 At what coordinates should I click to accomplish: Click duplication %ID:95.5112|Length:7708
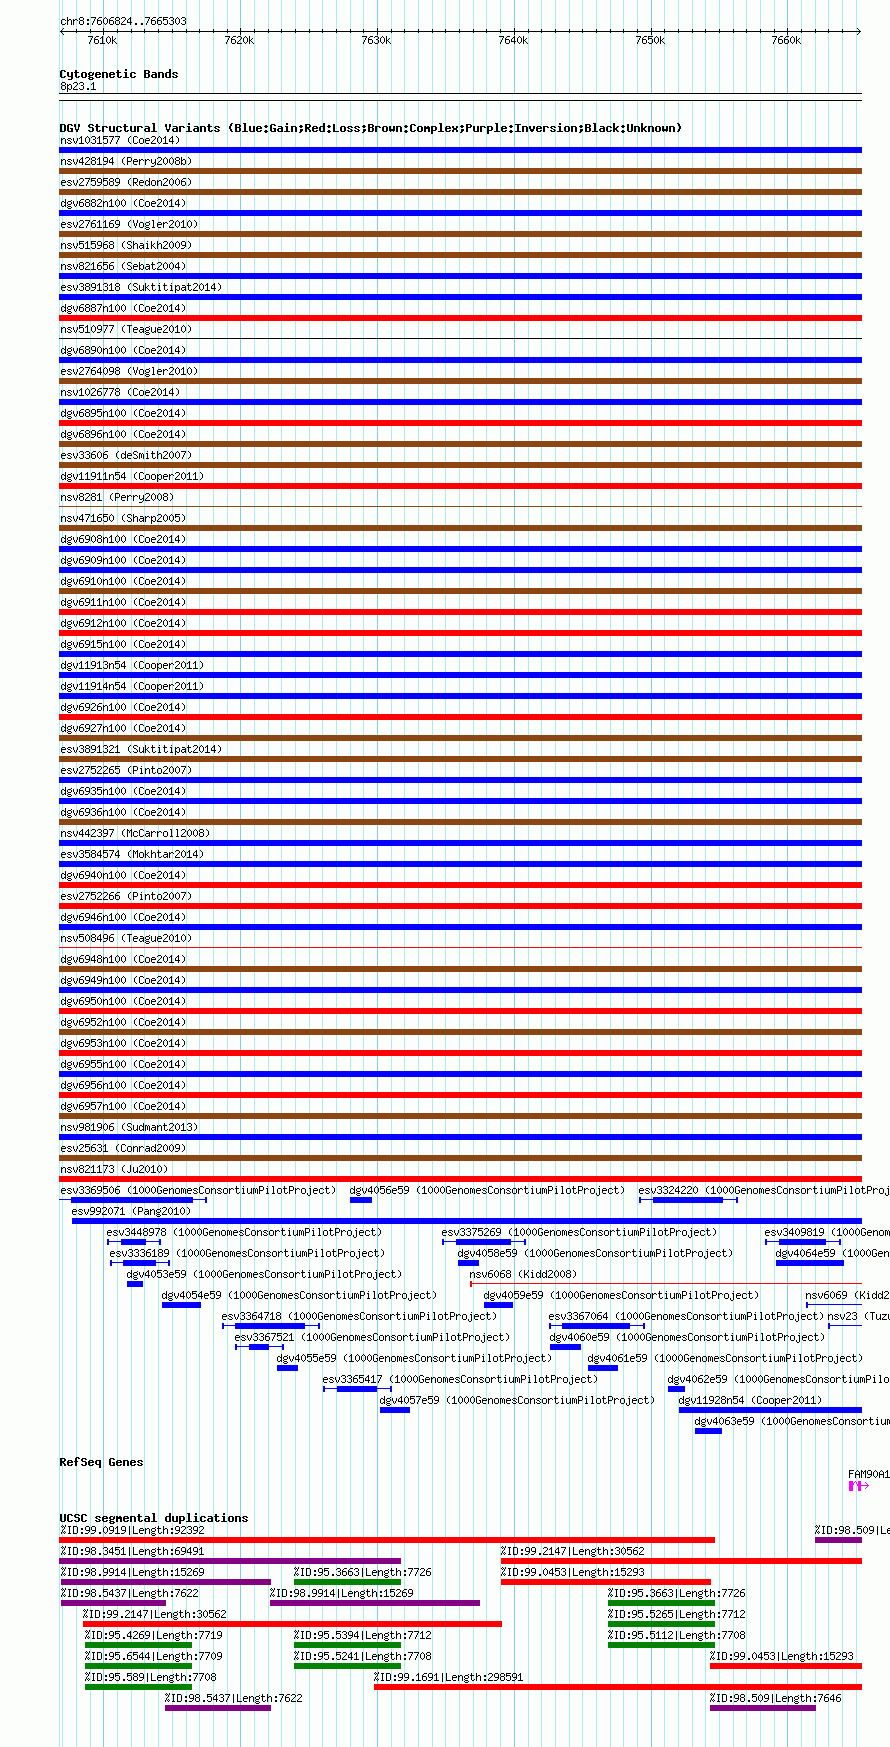(677, 1635)
